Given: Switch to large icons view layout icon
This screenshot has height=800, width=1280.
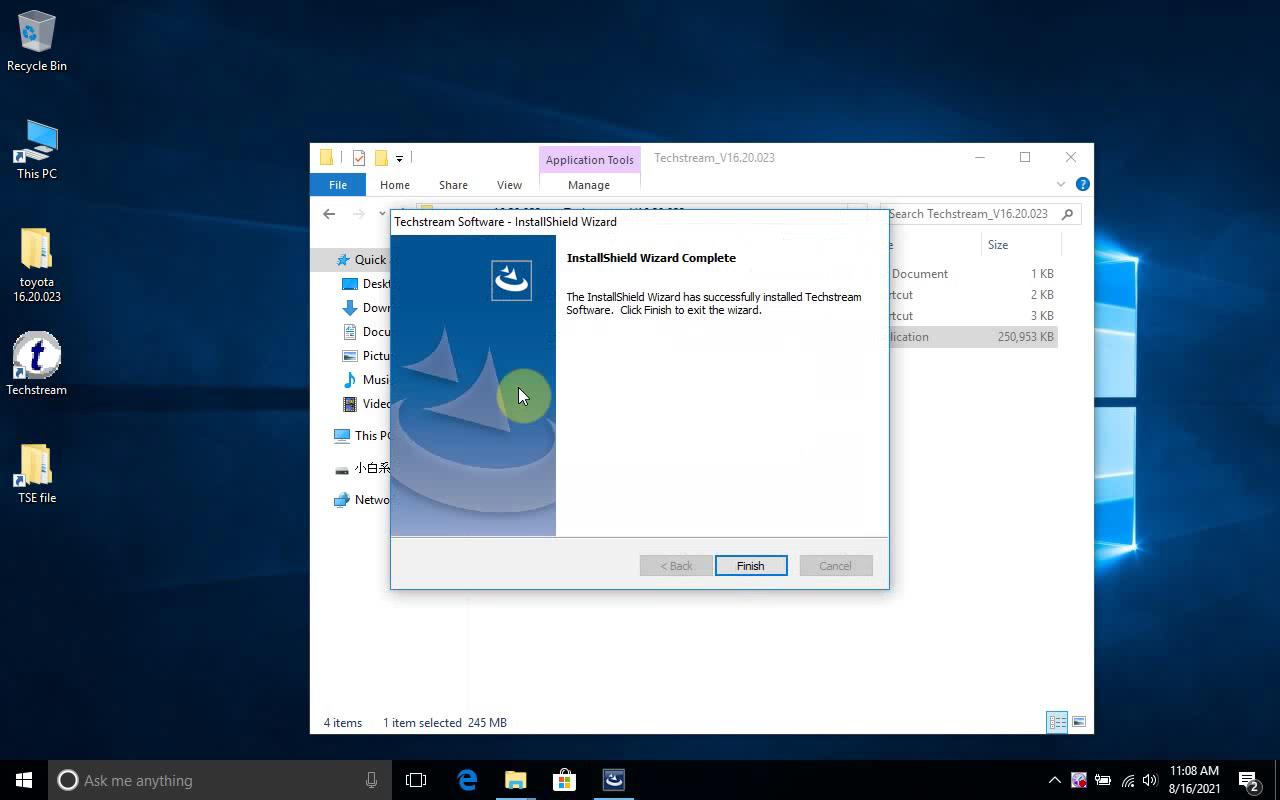Looking at the screenshot, I should (x=1079, y=722).
